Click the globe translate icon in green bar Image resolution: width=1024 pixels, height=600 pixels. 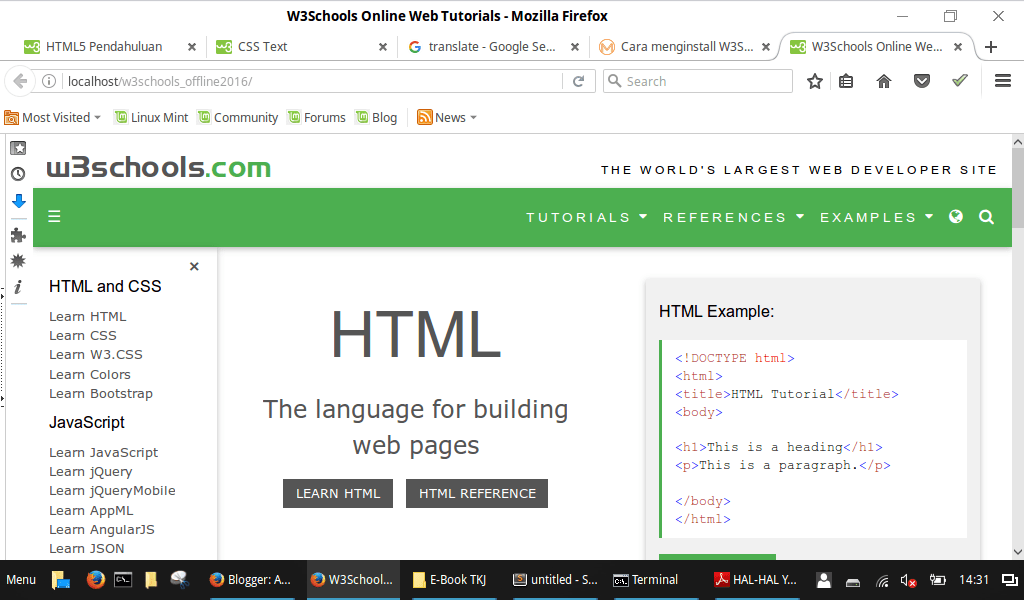click(956, 217)
